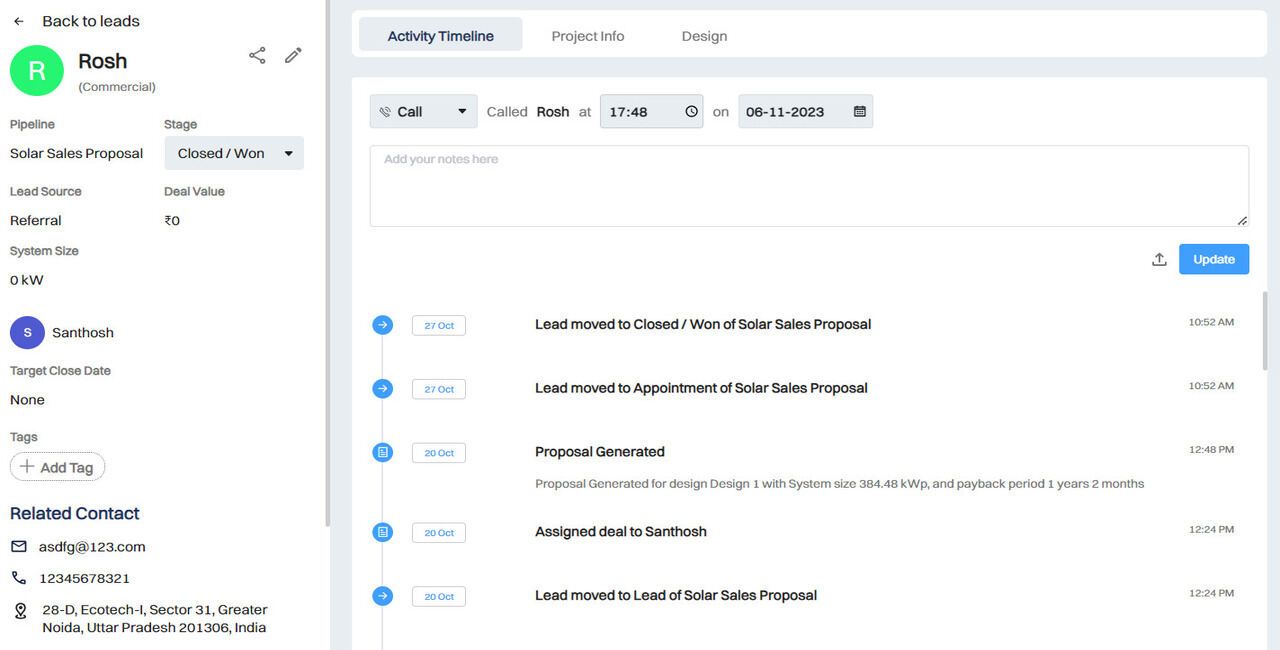The image size is (1280, 650).
Task: Click the 0 kW system size value
Action: coord(27,280)
